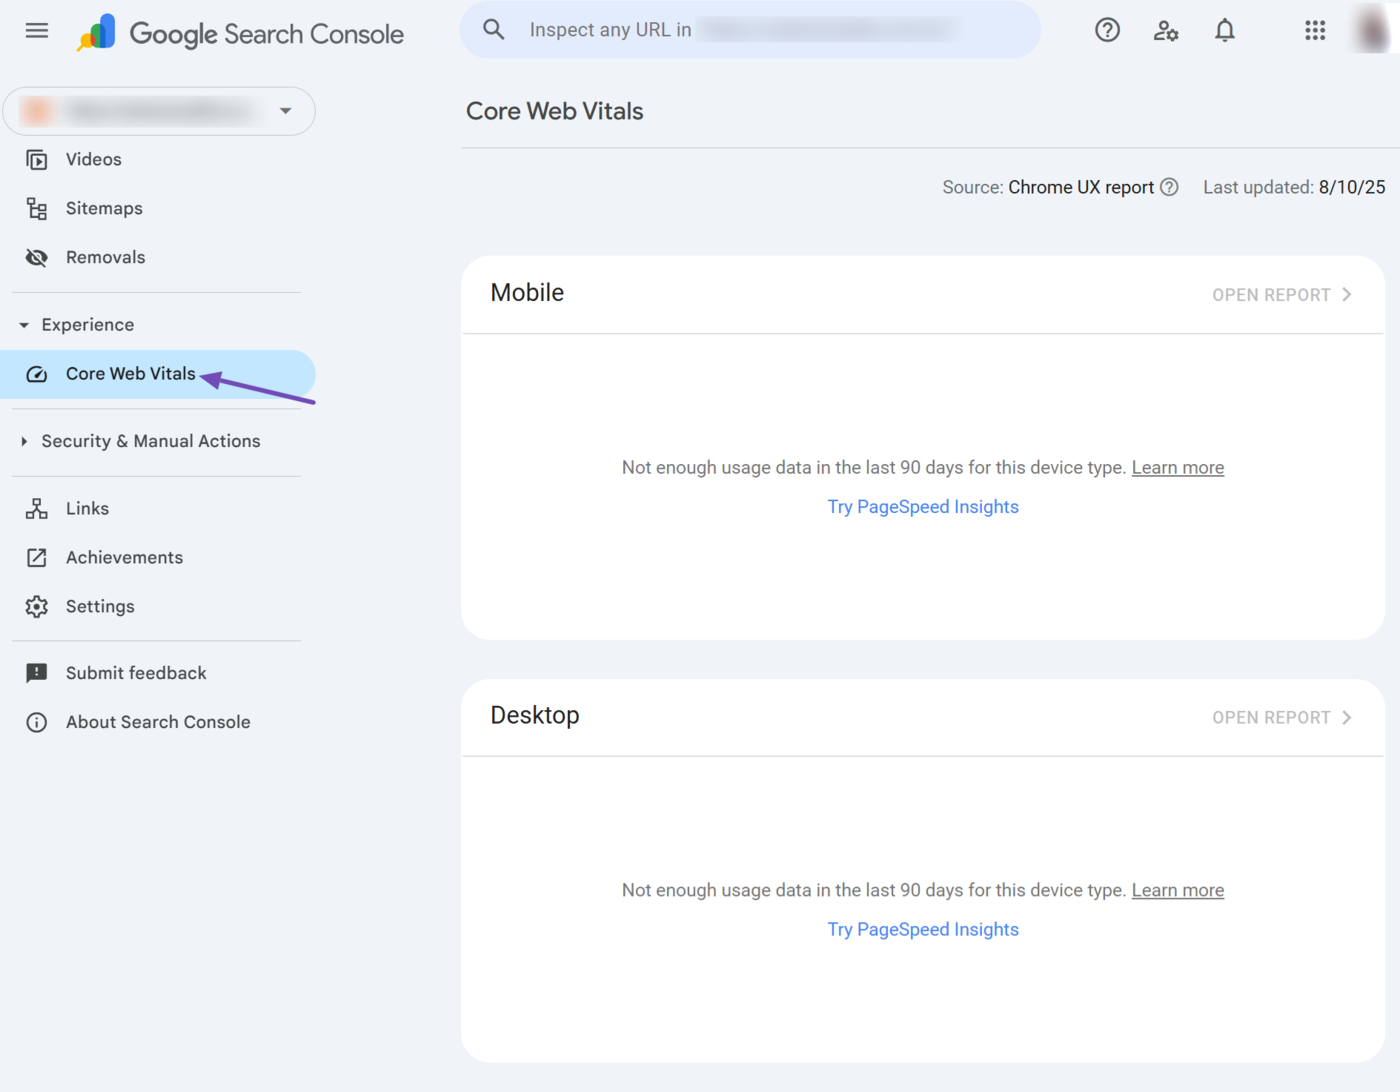1400x1092 pixels.
Task: Click Learn more in Desktop card
Action: point(1177,890)
